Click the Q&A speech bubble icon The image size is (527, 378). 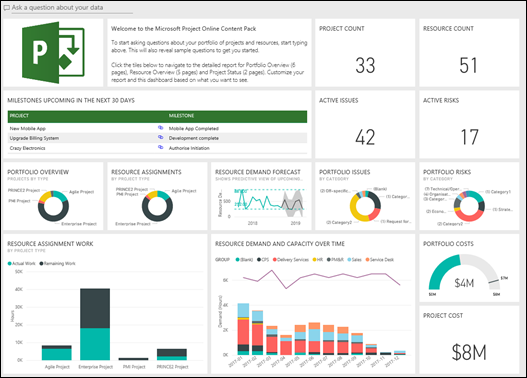point(6,7)
